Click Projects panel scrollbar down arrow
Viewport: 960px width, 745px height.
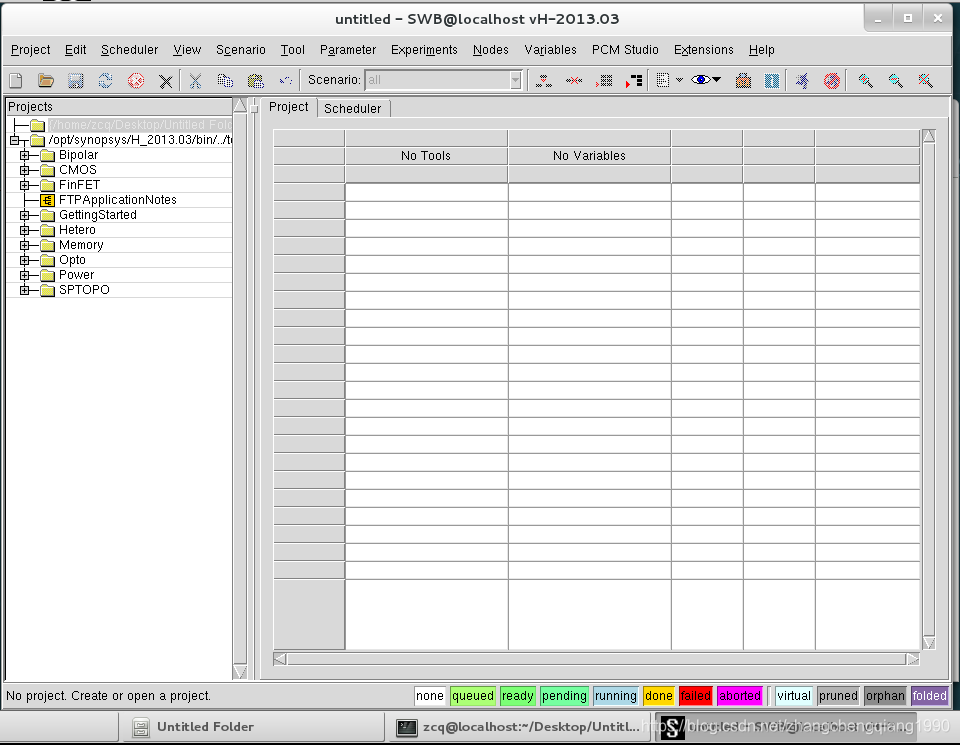tap(240, 671)
